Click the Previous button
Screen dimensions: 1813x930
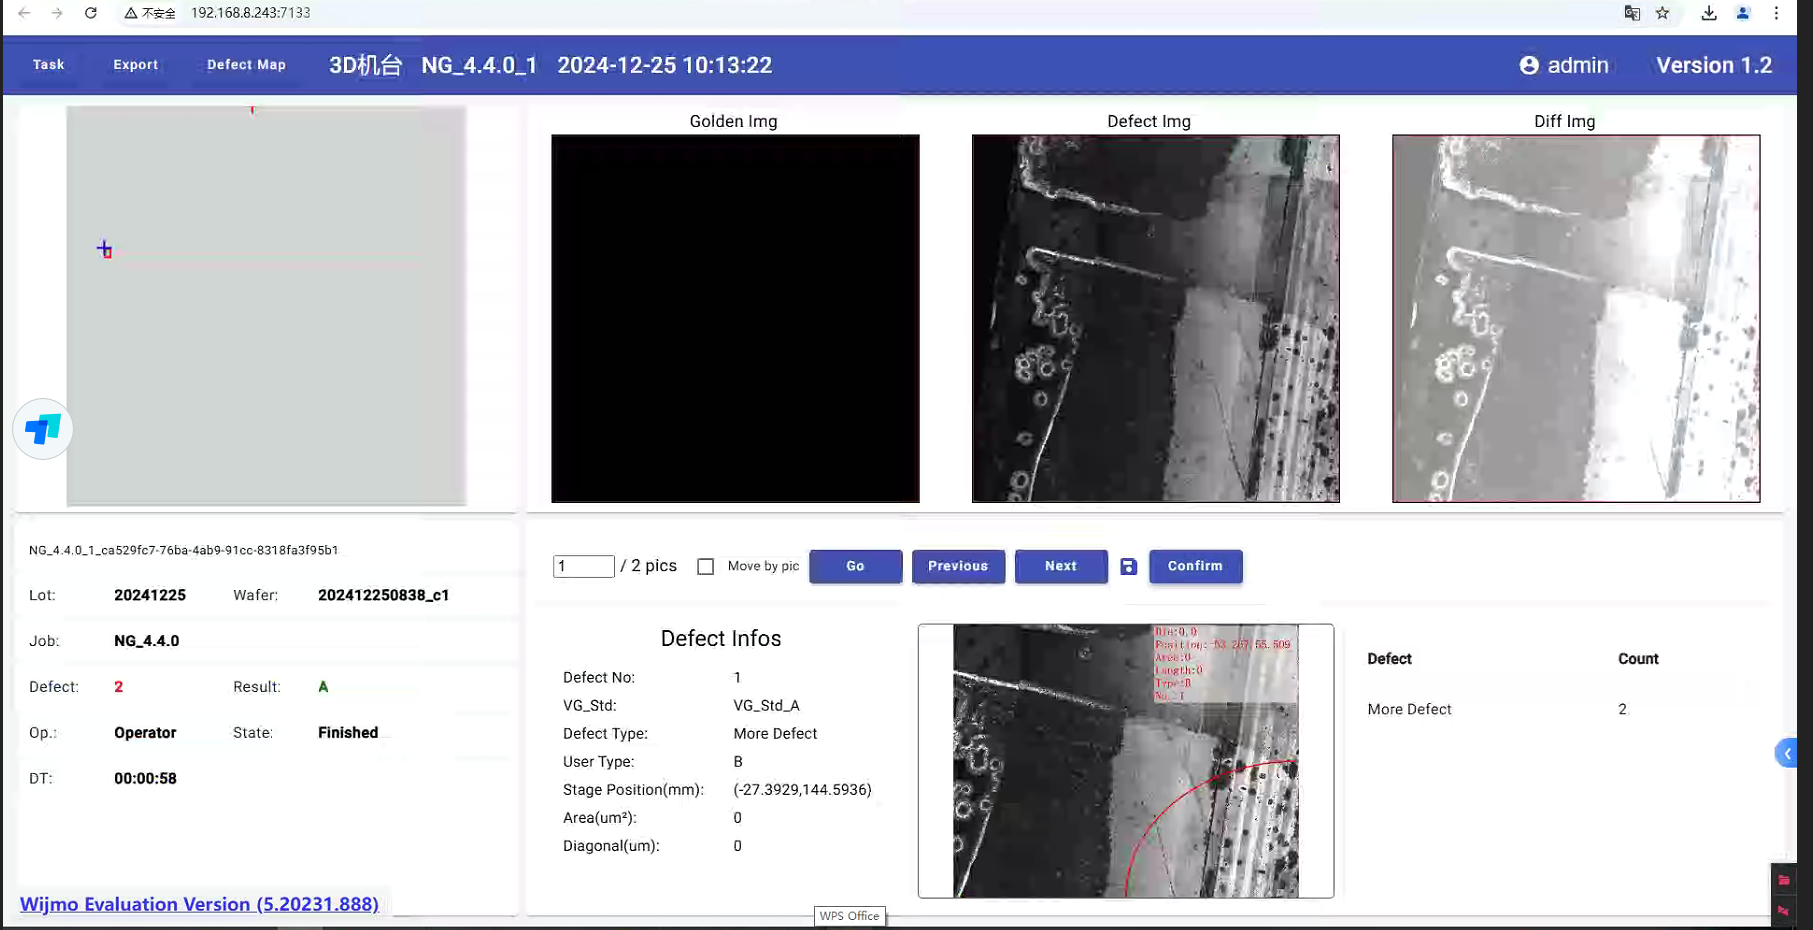tap(957, 566)
